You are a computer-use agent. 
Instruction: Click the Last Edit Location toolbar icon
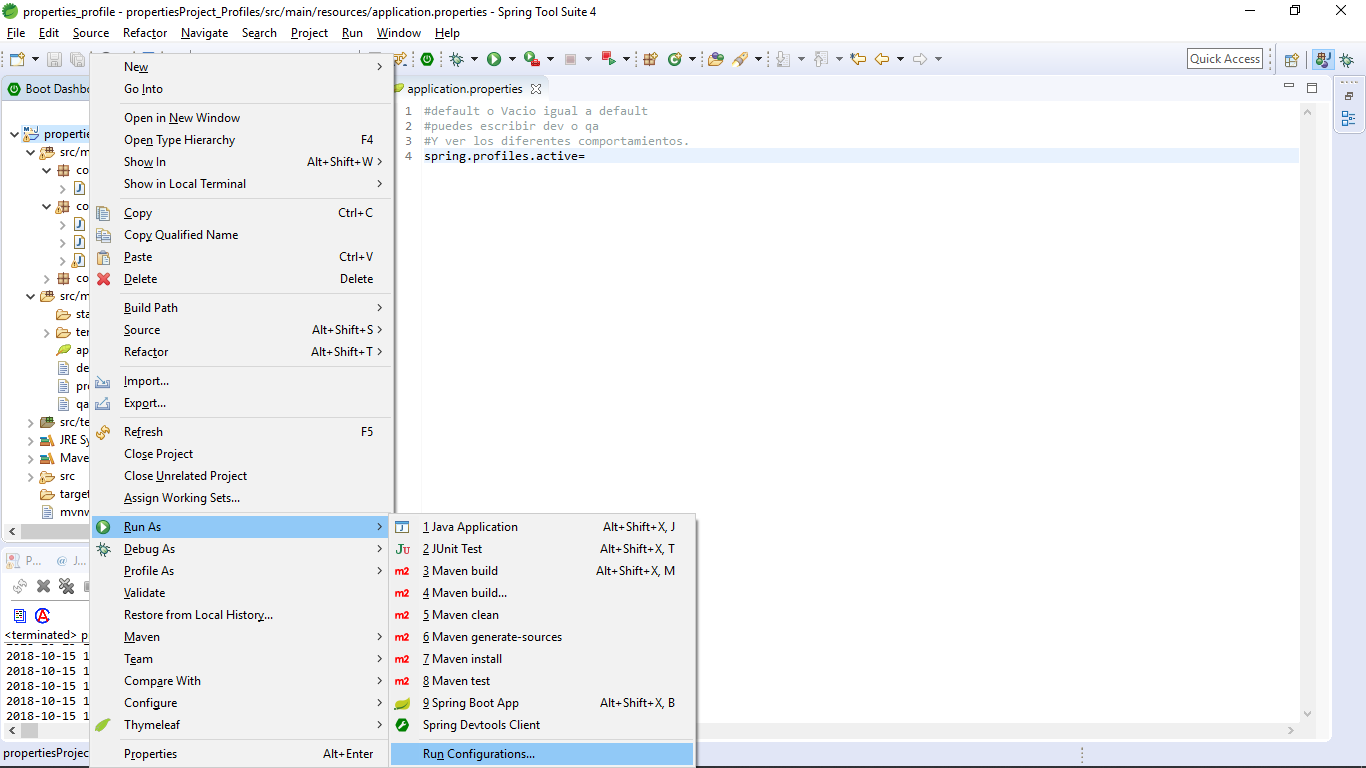point(858,59)
